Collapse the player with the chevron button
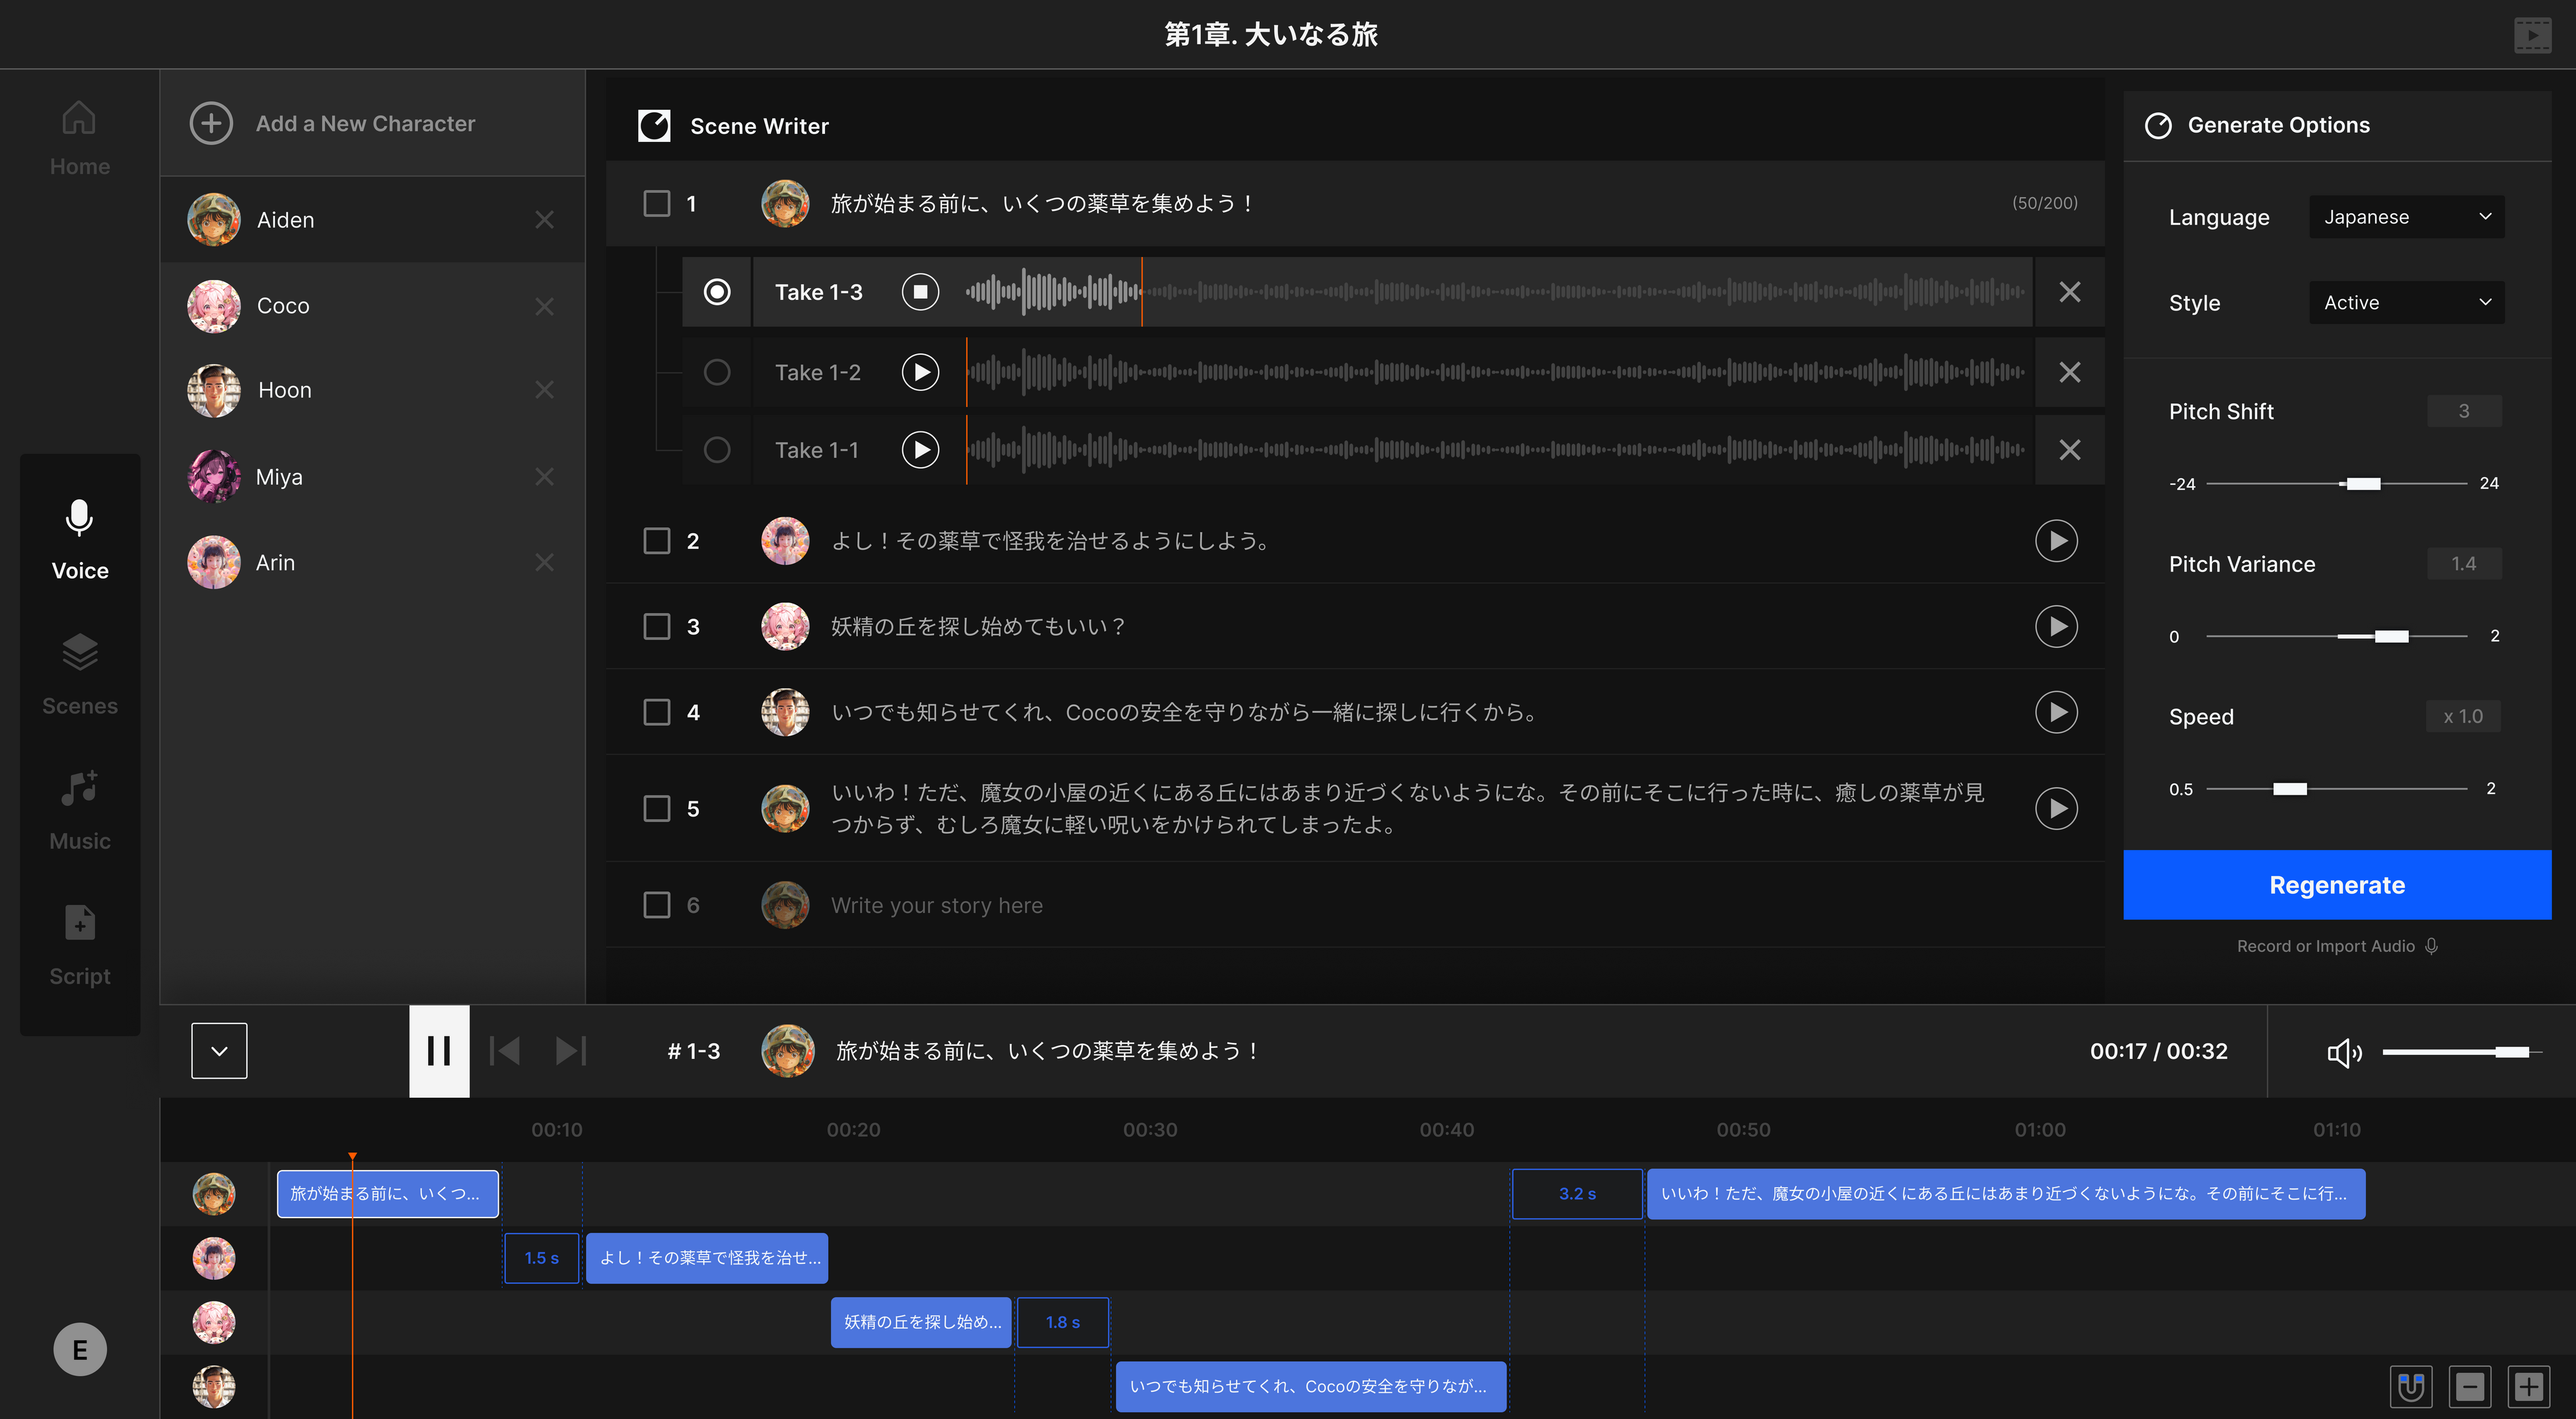The image size is (2576, 1419). (218, 1050)
